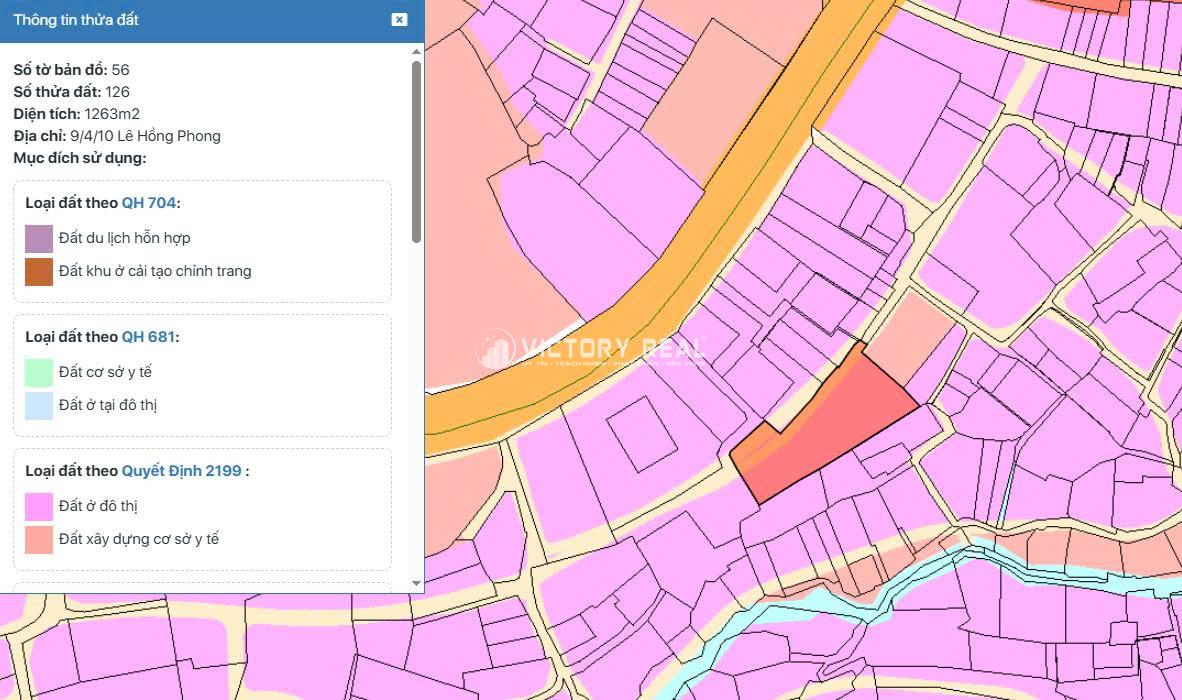The width and height of the screenshot is (1182, 700).
Task: Click the green Đất cơ sở y tế swatch
Action: tap(39, 372)
